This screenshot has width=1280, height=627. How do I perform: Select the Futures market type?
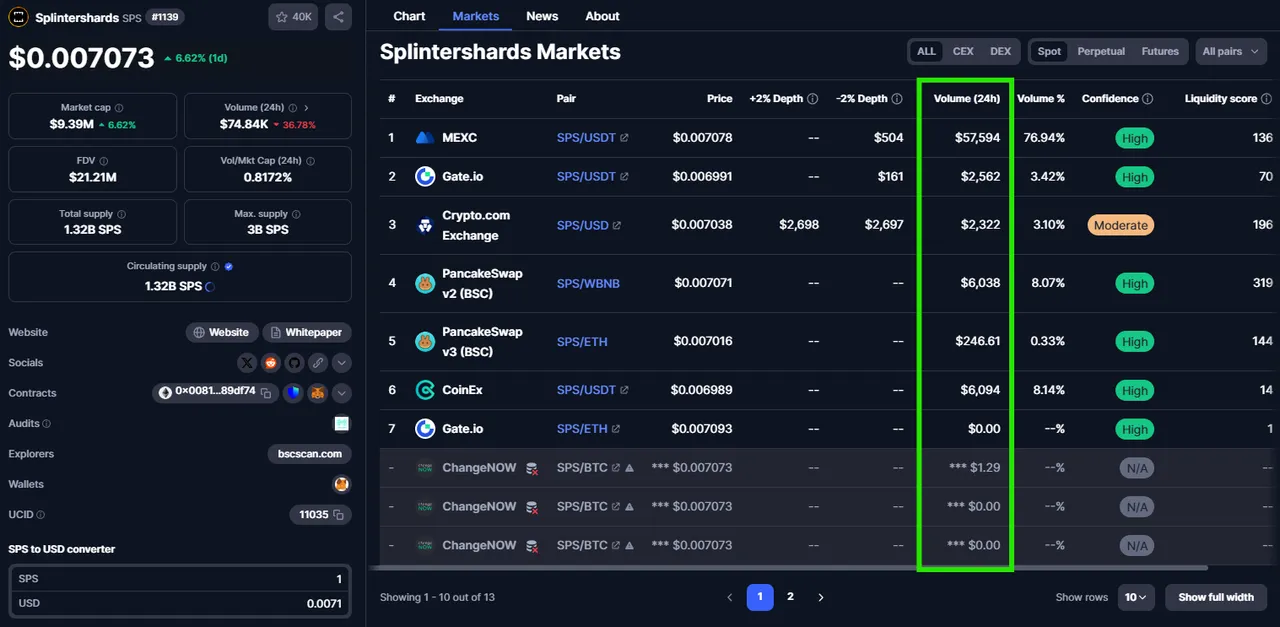click(x=1160, y=52)
